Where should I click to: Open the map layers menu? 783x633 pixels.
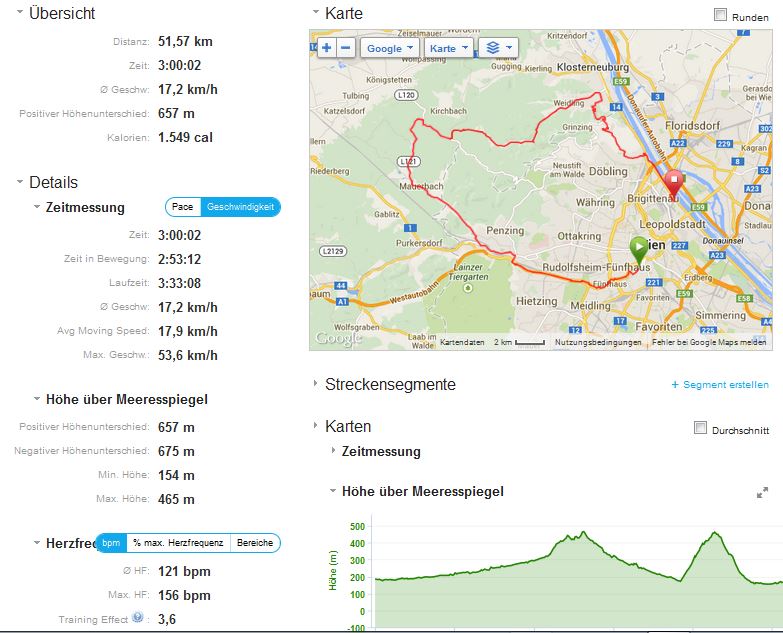click(497, 48)
